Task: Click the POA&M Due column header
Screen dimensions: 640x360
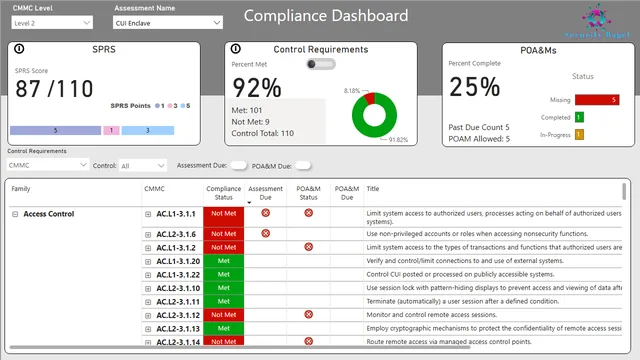Action: pyautogui.click(x=347, y=193)
